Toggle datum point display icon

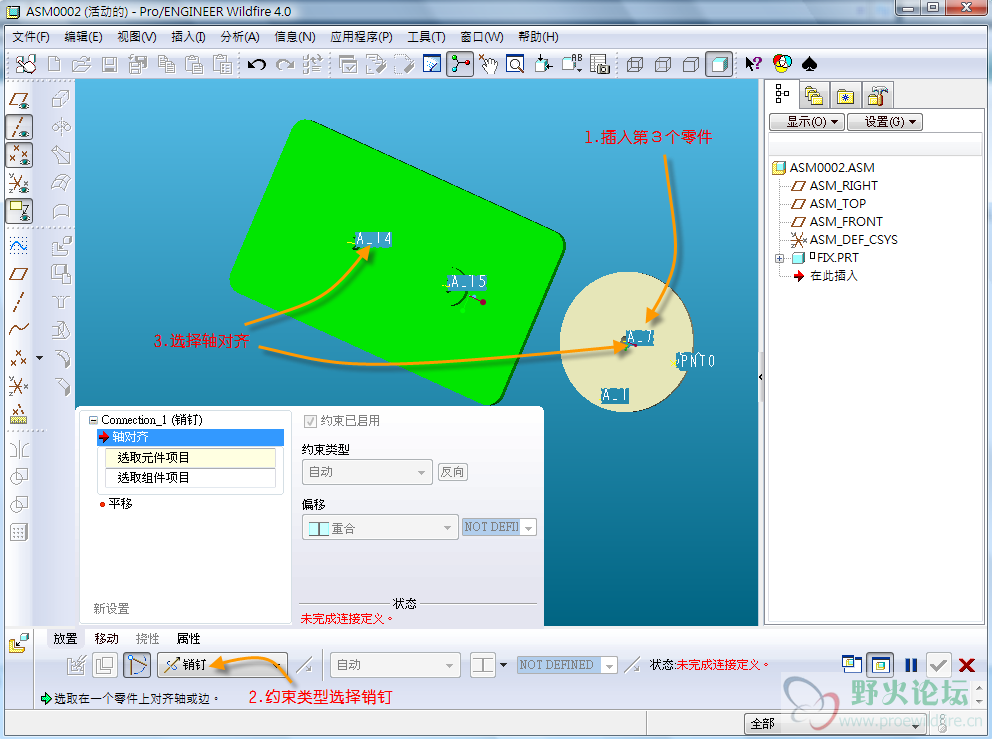(19, 155)
